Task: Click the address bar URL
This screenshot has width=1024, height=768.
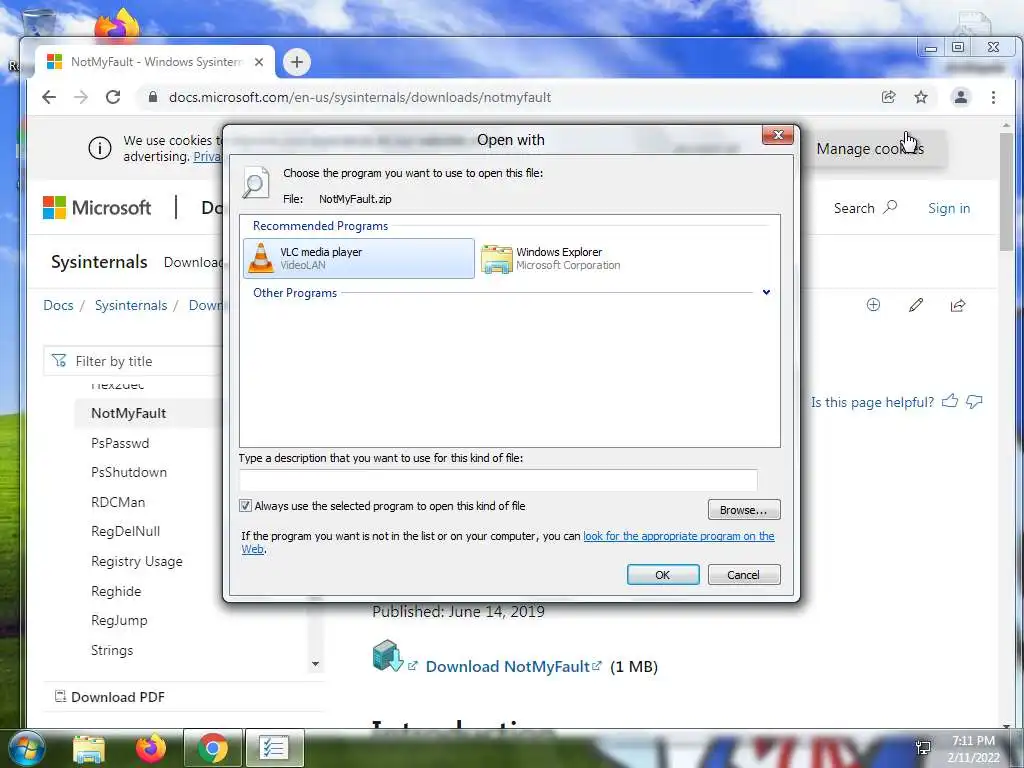Action: tap(360, 97)
